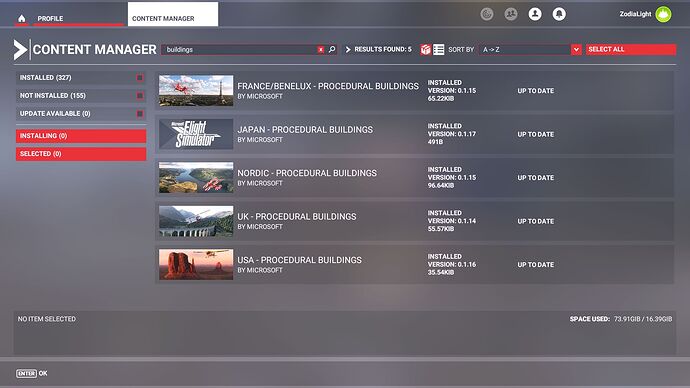The width and height of the screenshot is (690, 388).
Task: Toggle the Update Available (0) checkbox
Action: pos(140,114)
